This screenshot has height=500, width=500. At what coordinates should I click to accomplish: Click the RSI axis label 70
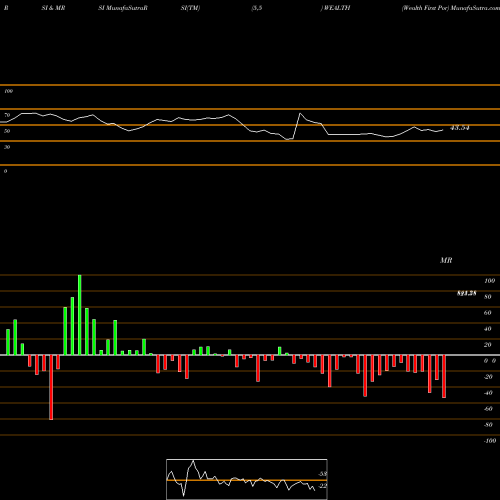pyautogui.click(x=7, y=115)
